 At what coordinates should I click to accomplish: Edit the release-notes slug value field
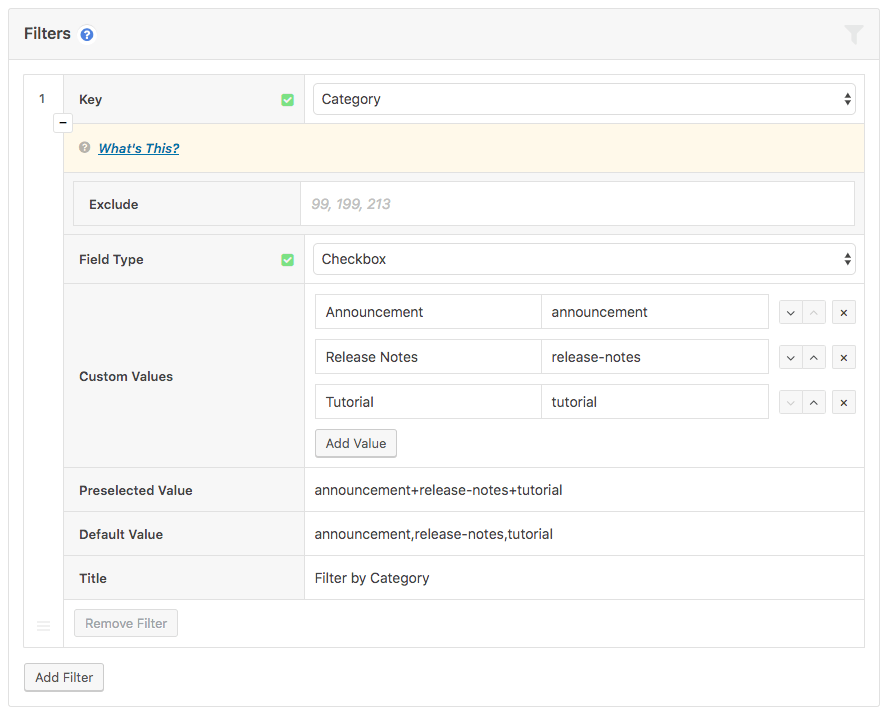pyautogui.click(x=655, y=357)
